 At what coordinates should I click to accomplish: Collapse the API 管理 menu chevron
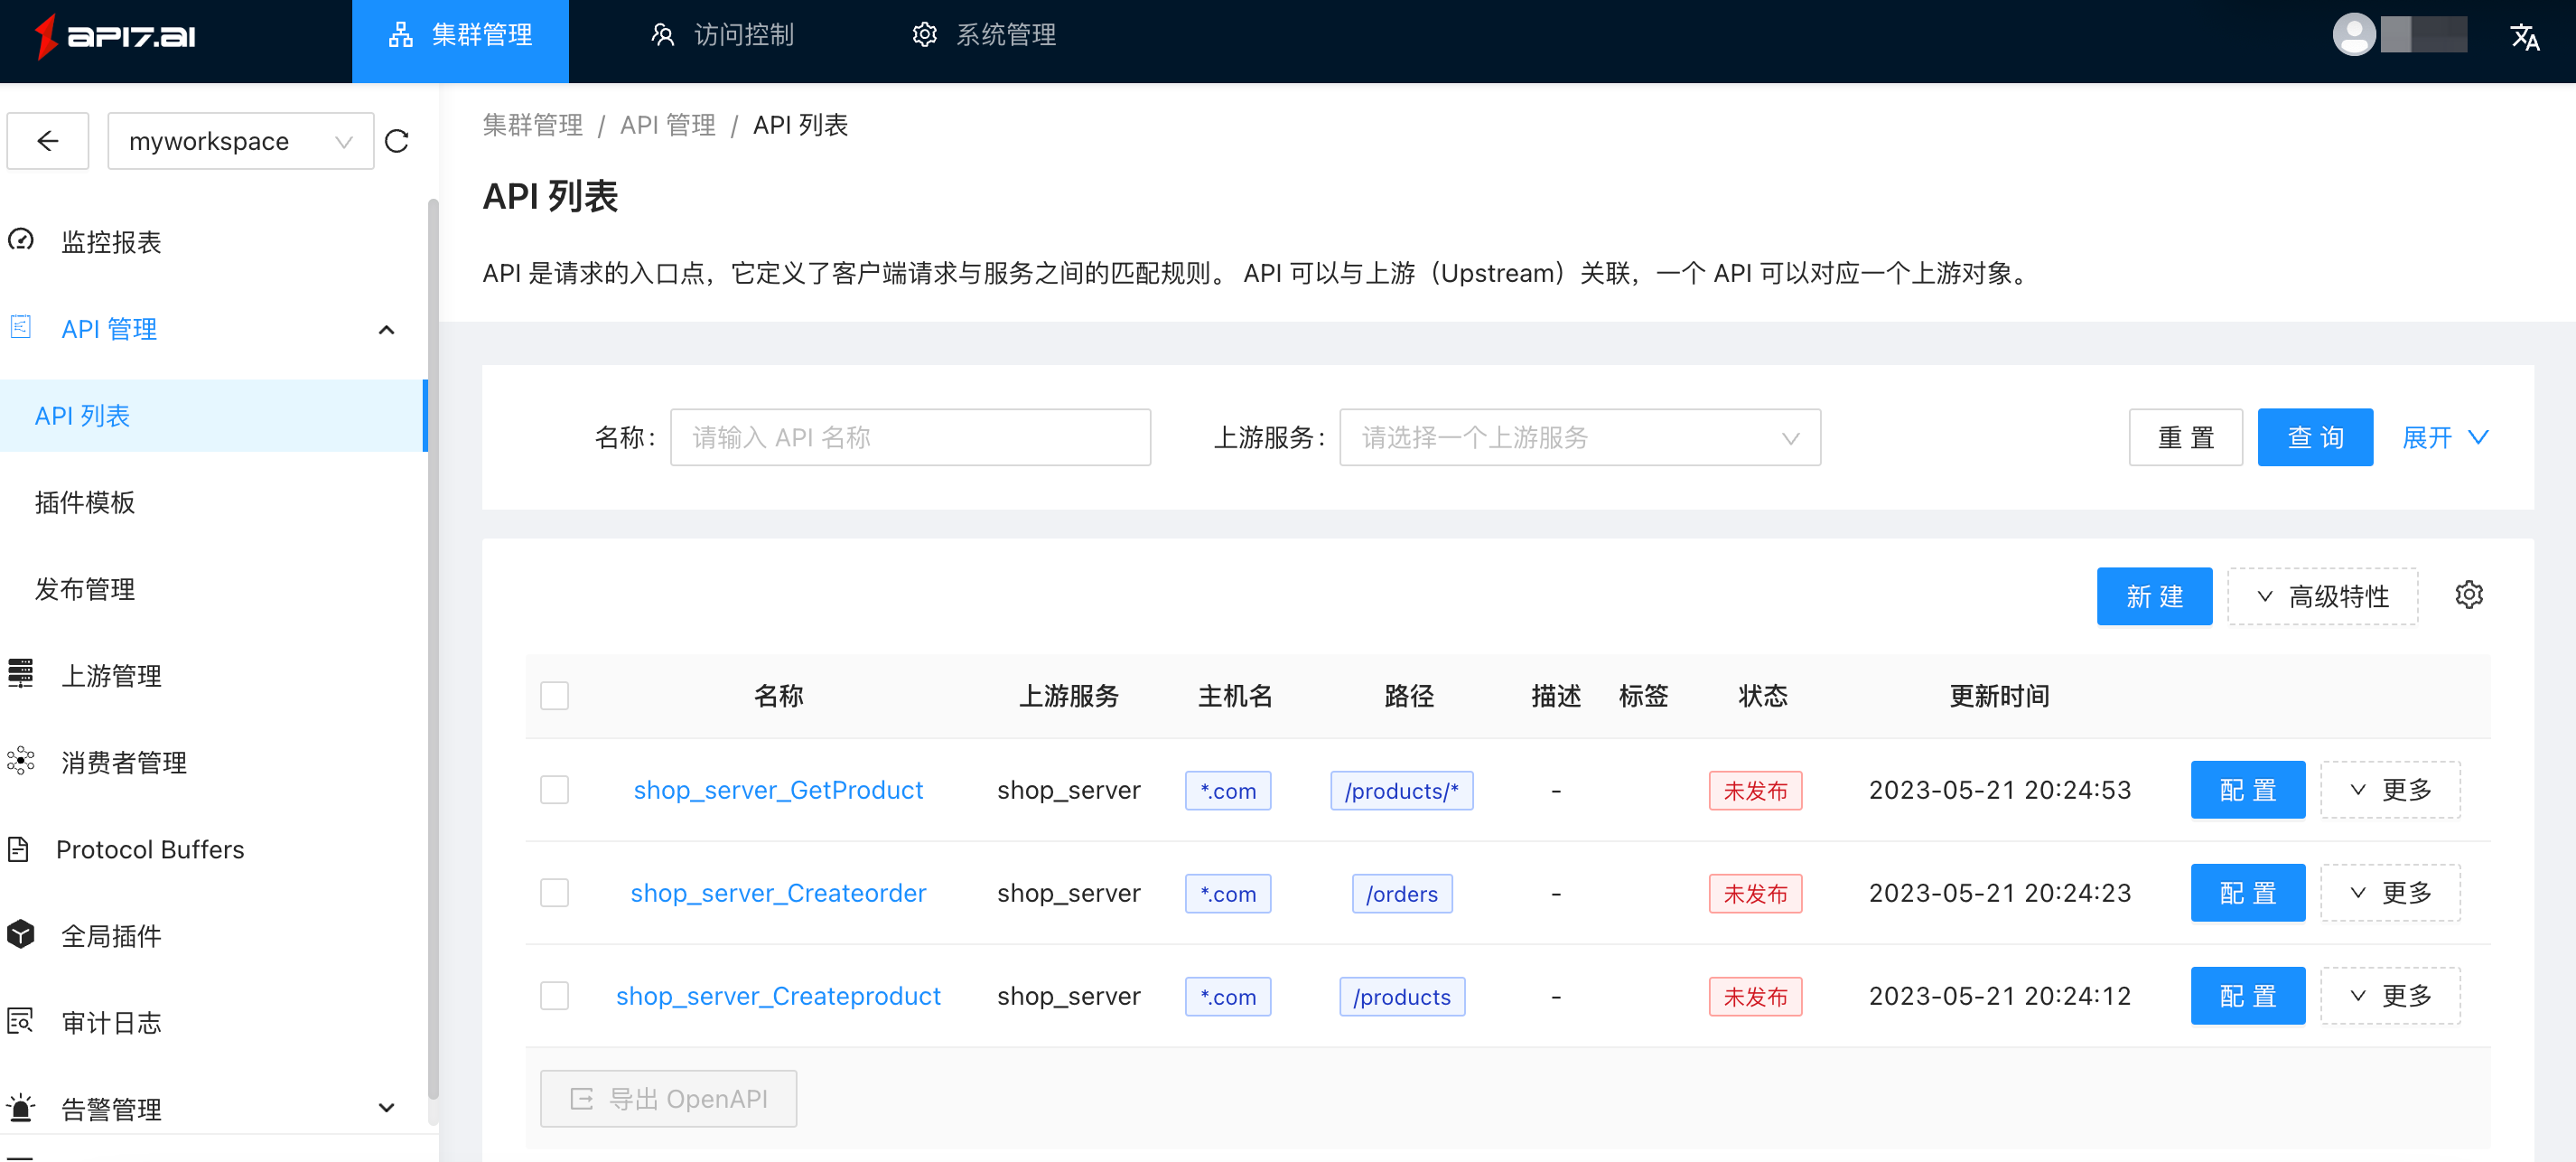pos(387,329)
